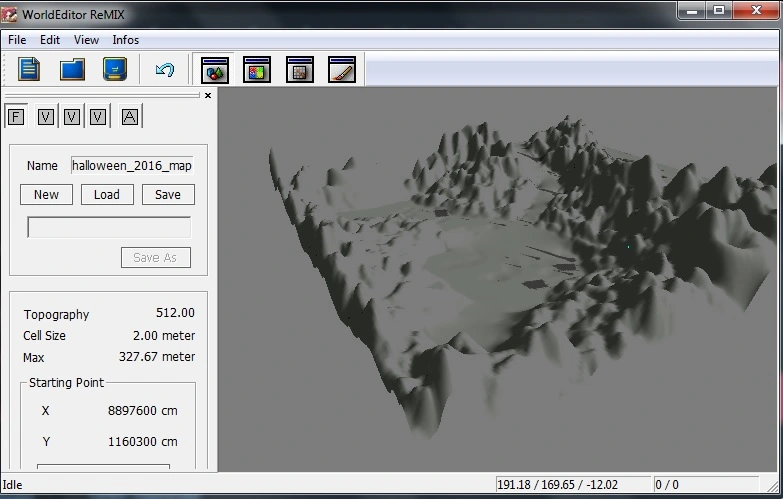Open the File menu
Image resolution: width=783 pixels, height=499 pixels.
[x=16, y=40]
